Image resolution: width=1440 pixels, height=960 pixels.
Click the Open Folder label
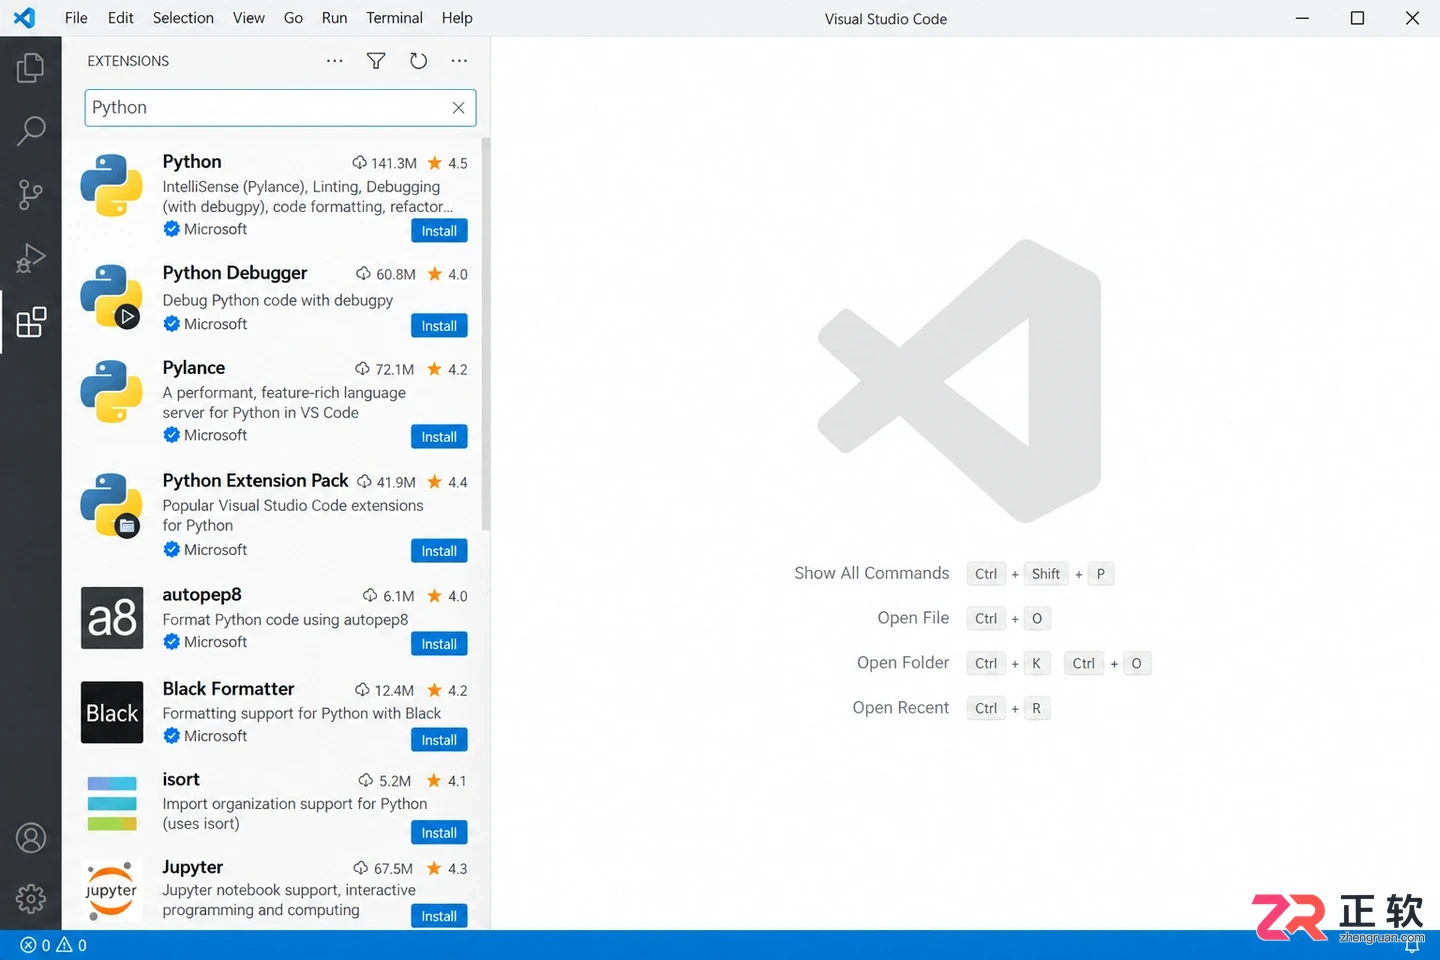pos(903,663)
